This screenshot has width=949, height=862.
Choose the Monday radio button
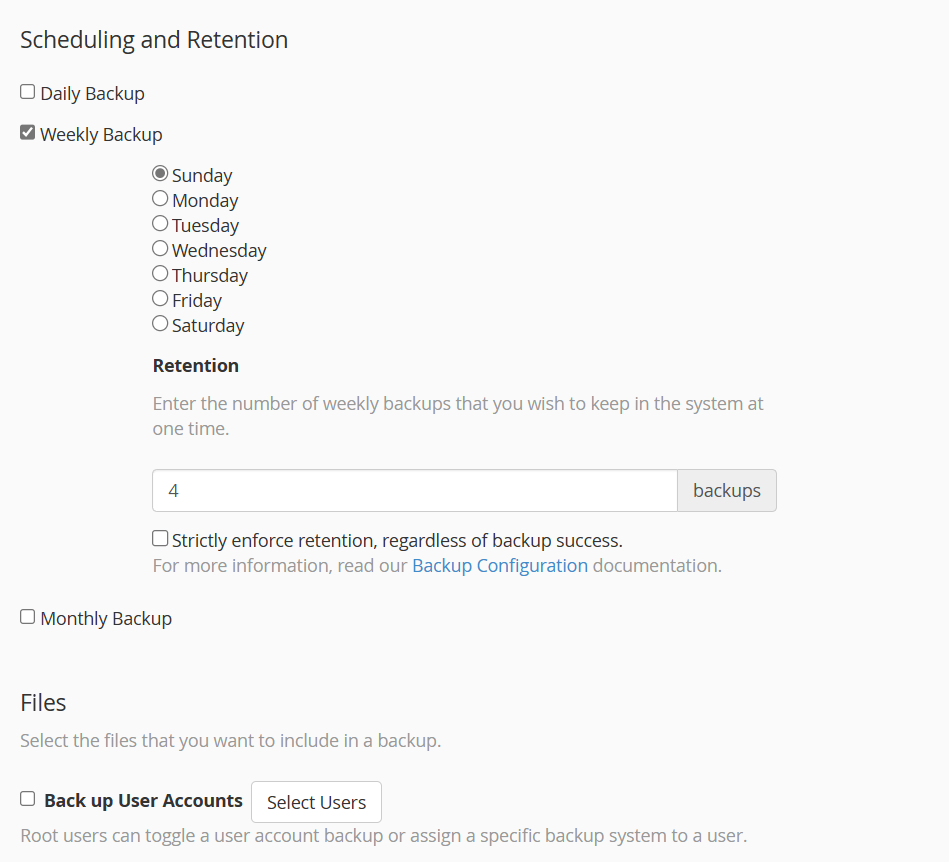click(x=160, y=199)
